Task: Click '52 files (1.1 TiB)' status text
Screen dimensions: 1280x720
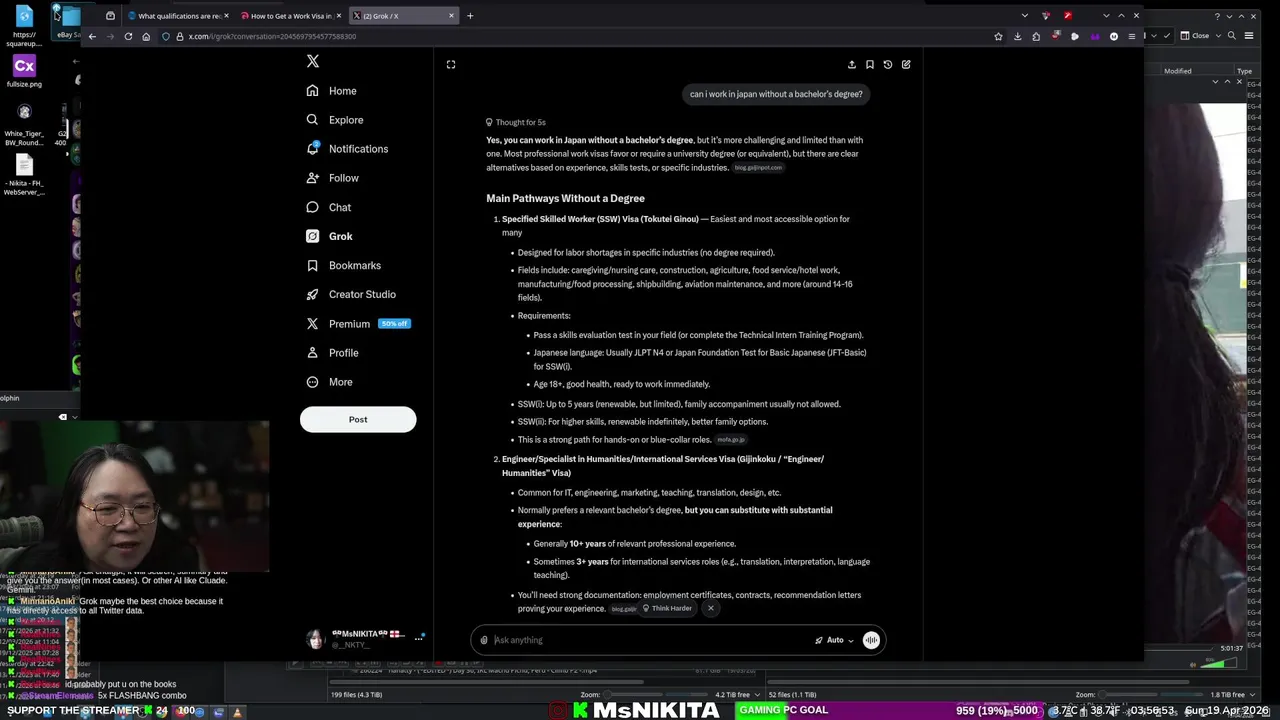Action: tap(792, 694)
